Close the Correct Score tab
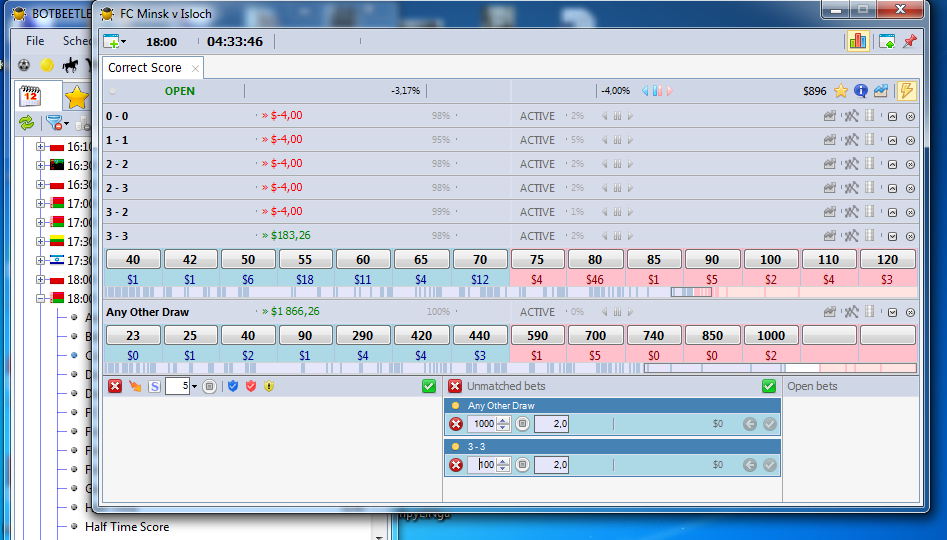This screenshot has width=947, height=540. pos(195,68)
